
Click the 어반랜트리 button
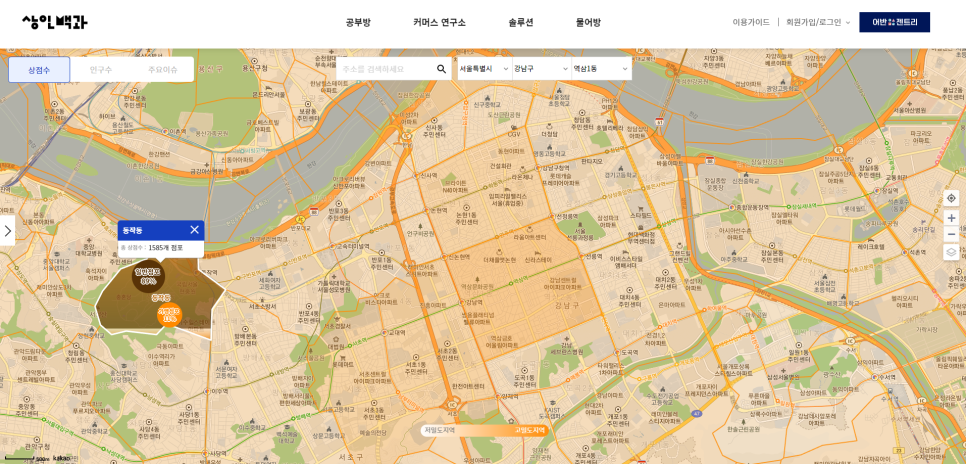pyautogui.click(x=895, y=22)
